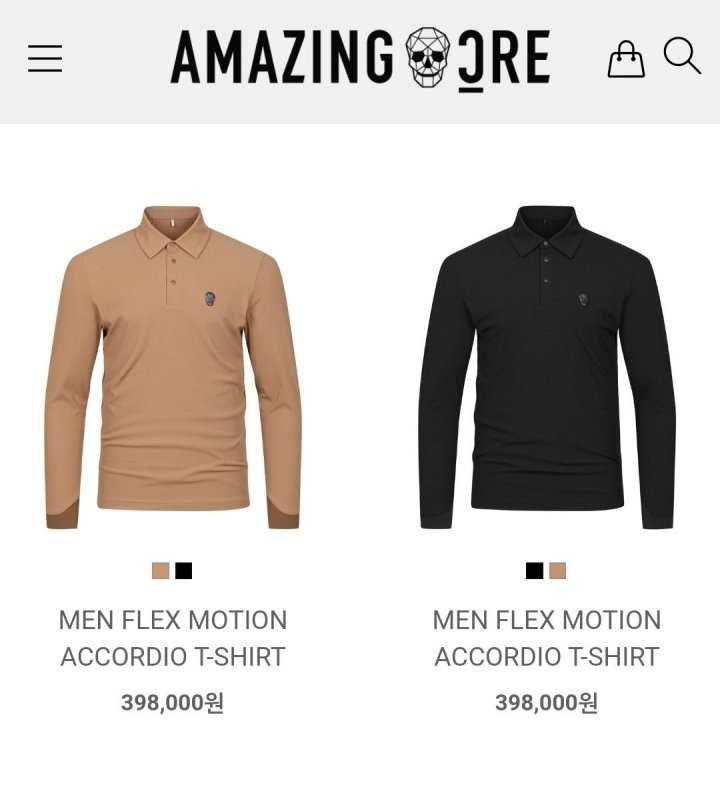Viewport: 720px width, 795px height.
Task: Select beige swatch under the beige shirt
Action: coord(161,570)
